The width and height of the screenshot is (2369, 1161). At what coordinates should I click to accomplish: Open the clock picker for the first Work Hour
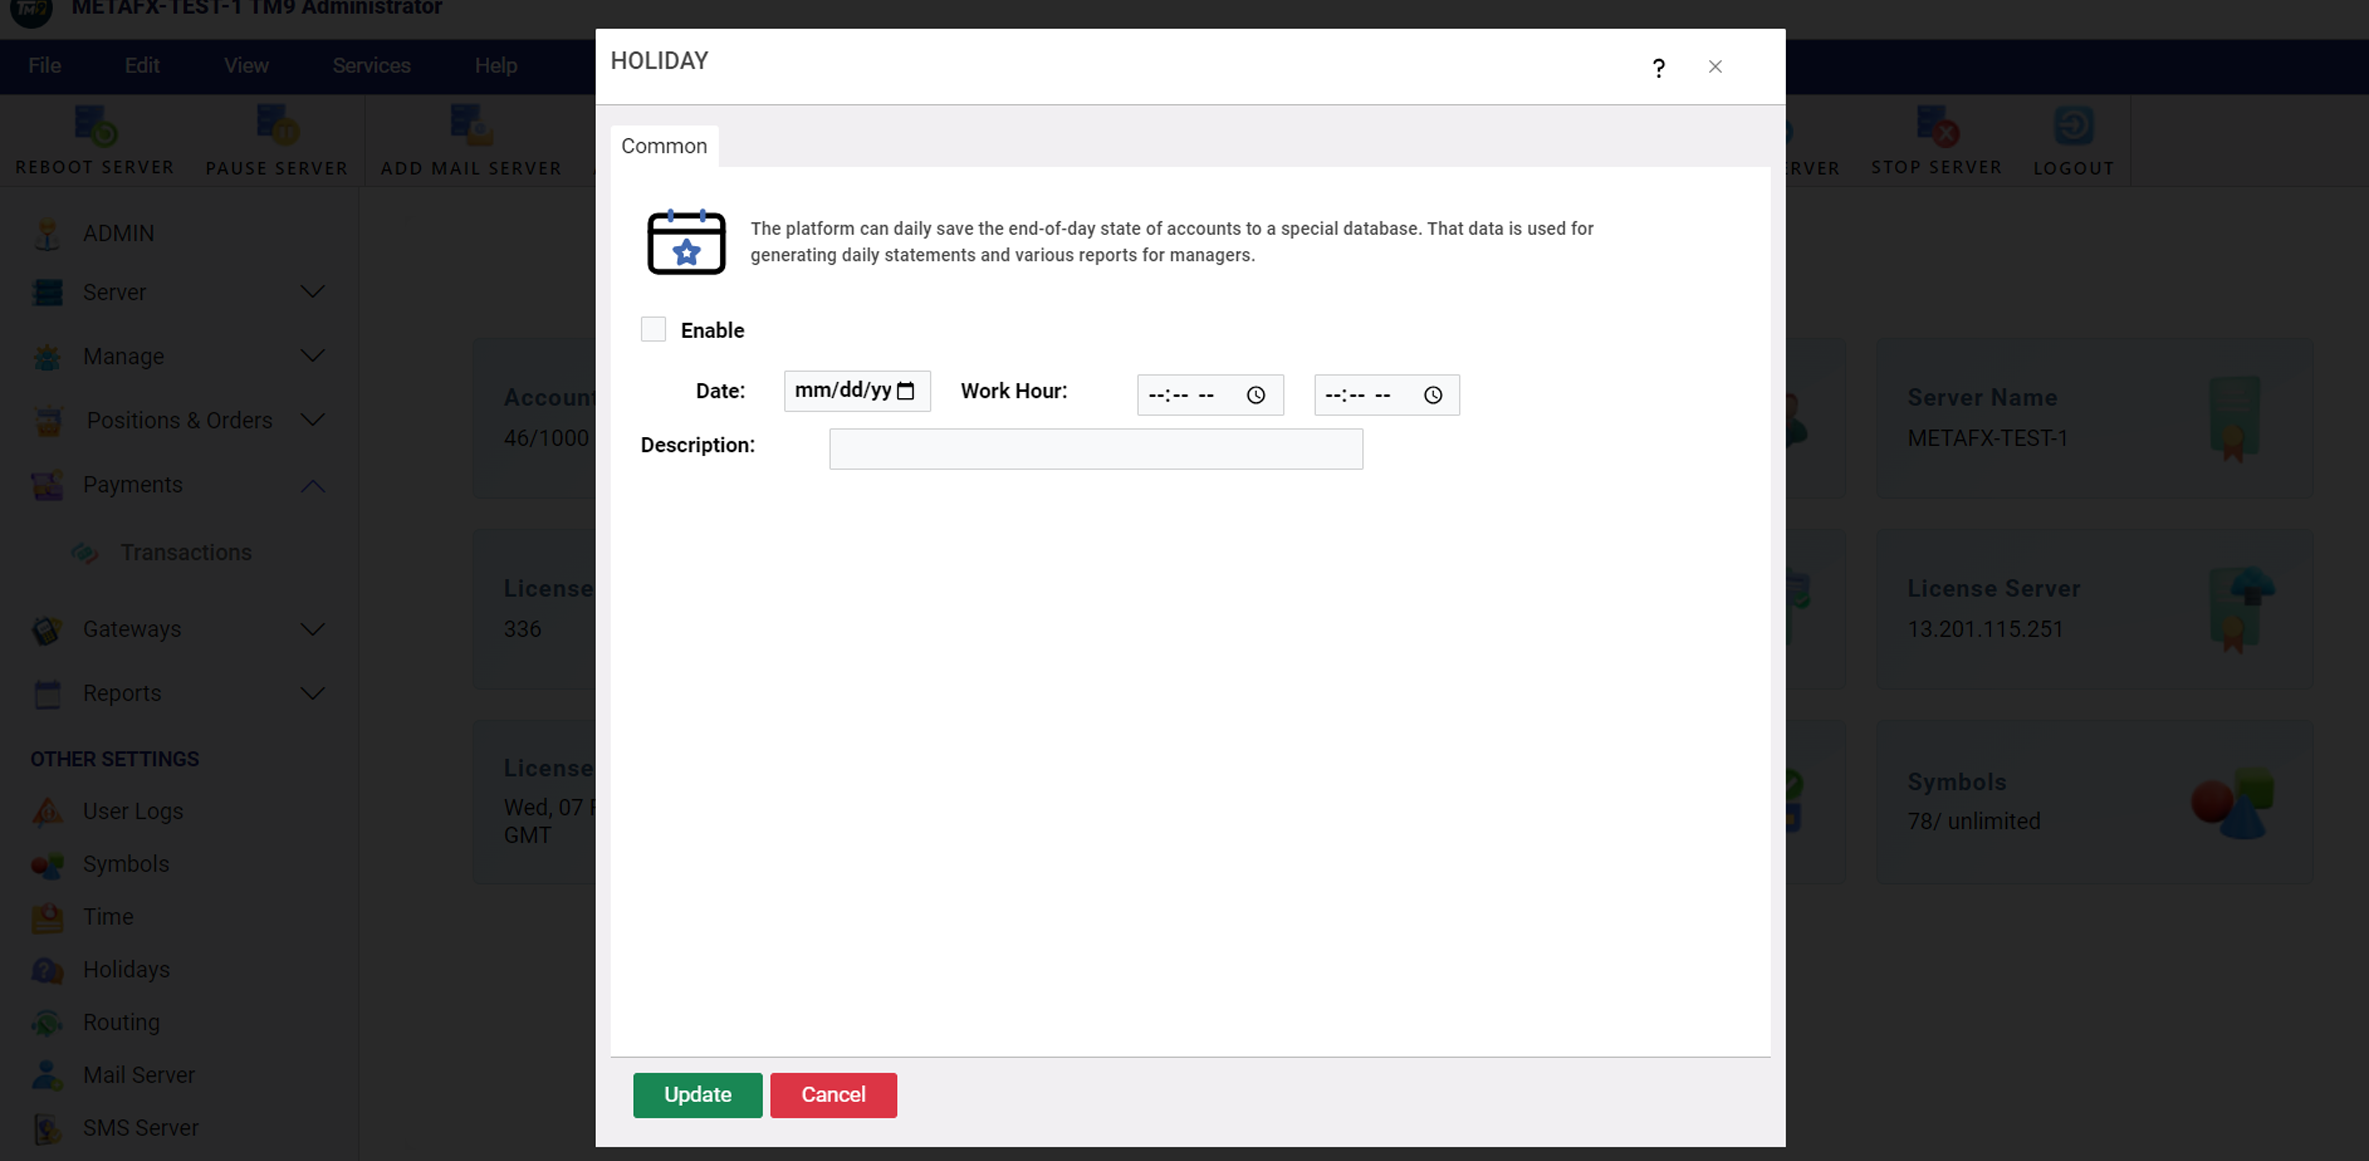[1258, 395]
